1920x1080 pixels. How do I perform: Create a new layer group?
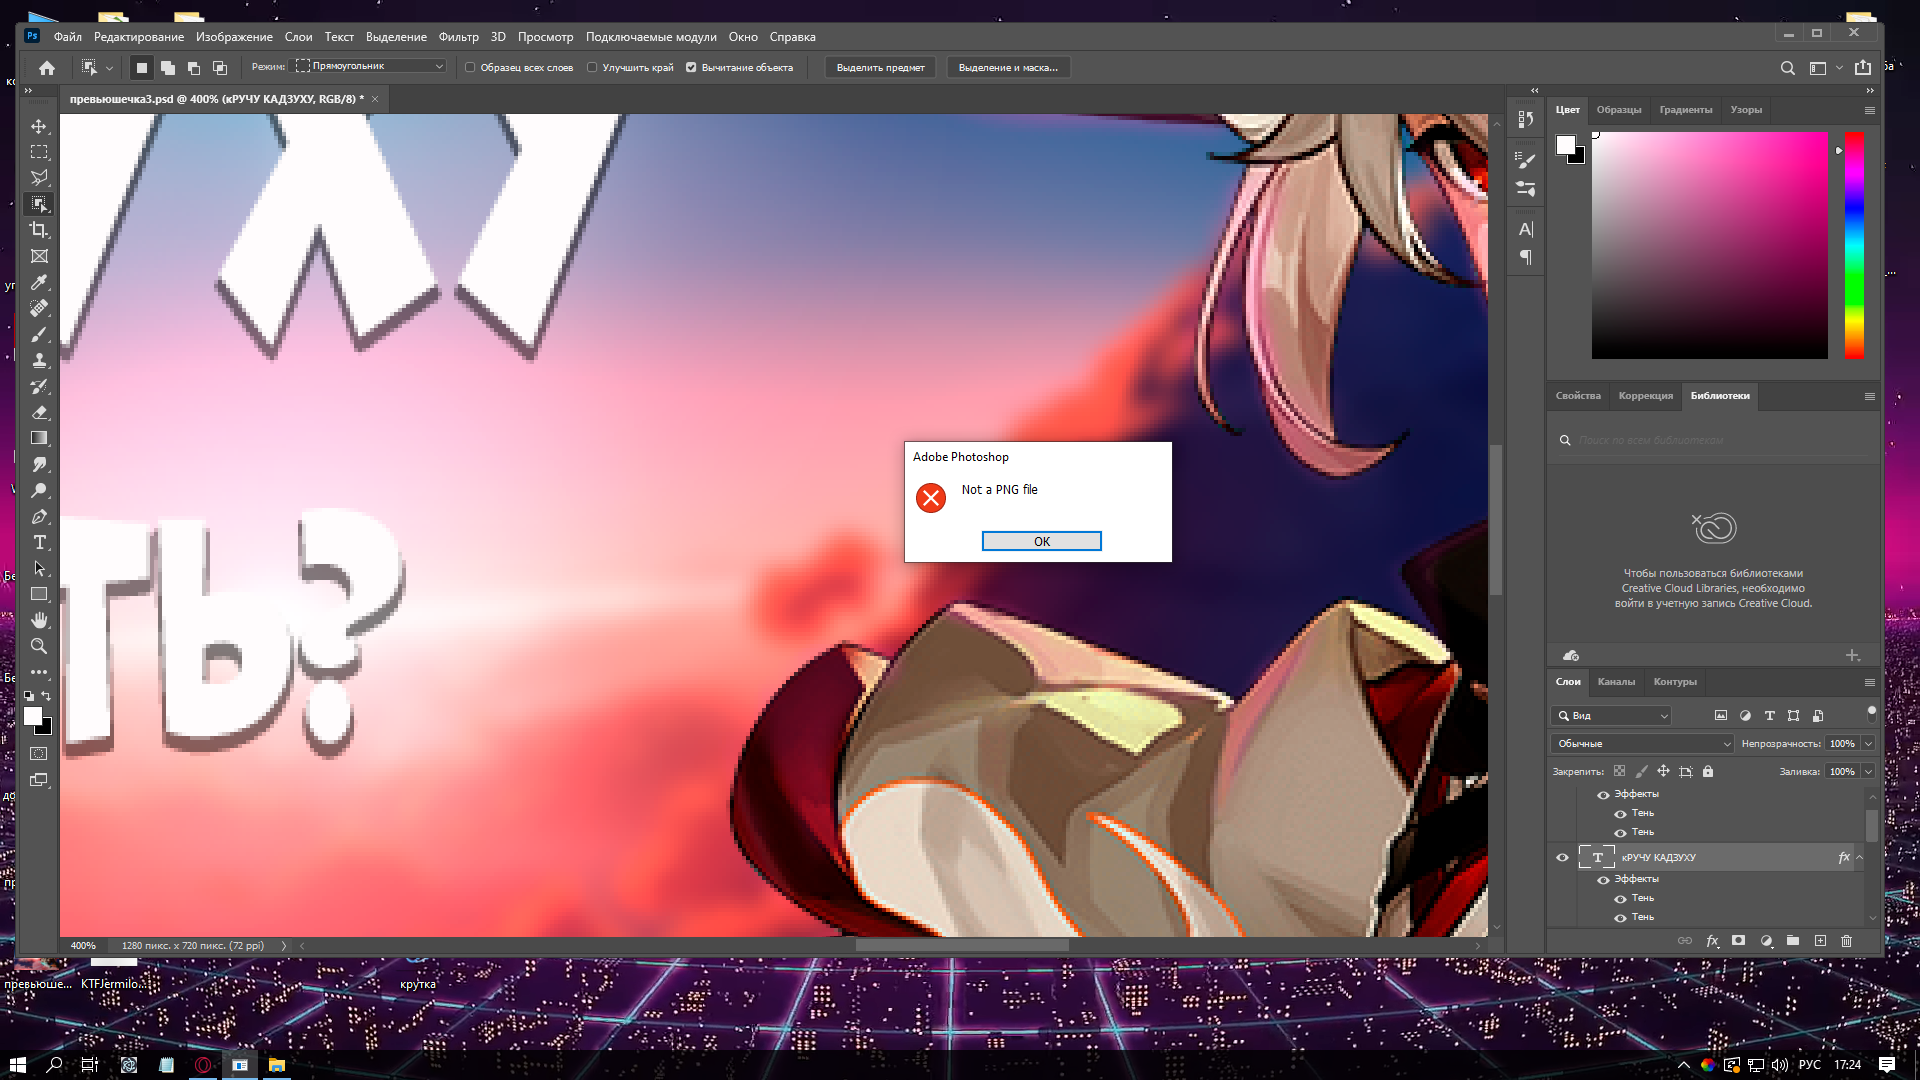click(1793, 941)
